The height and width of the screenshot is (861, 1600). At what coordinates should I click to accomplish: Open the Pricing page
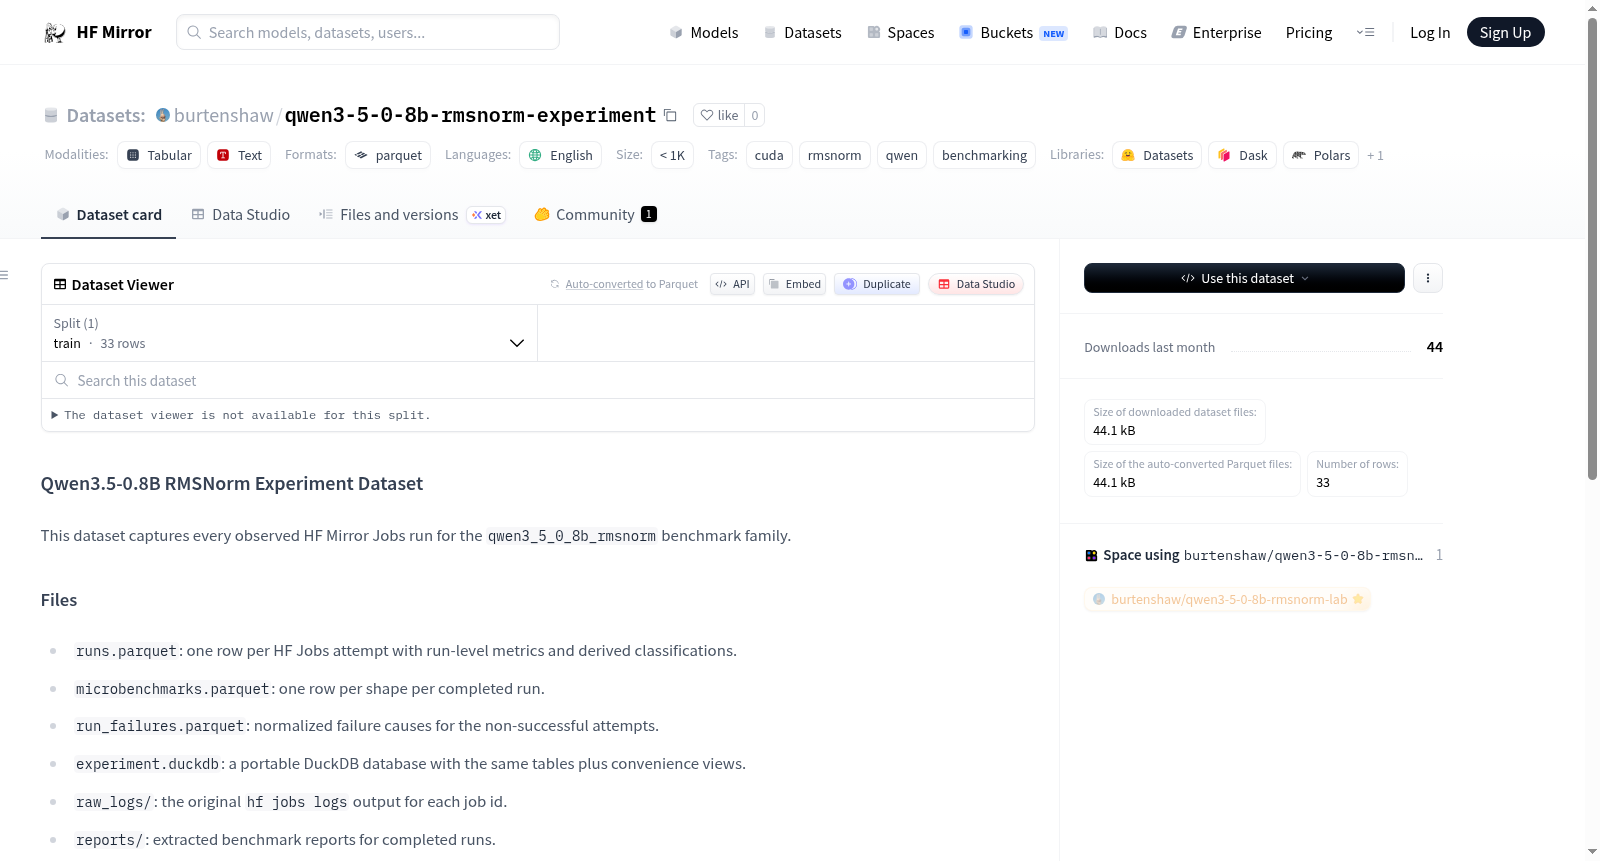tap(1309, 33)
